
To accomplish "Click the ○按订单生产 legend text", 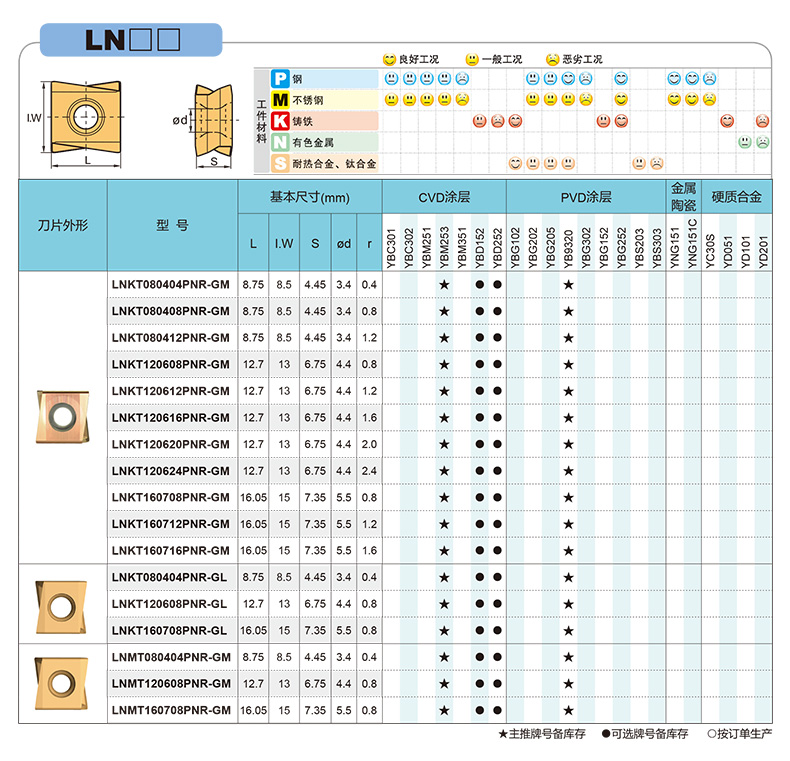I will coord(739,734).
